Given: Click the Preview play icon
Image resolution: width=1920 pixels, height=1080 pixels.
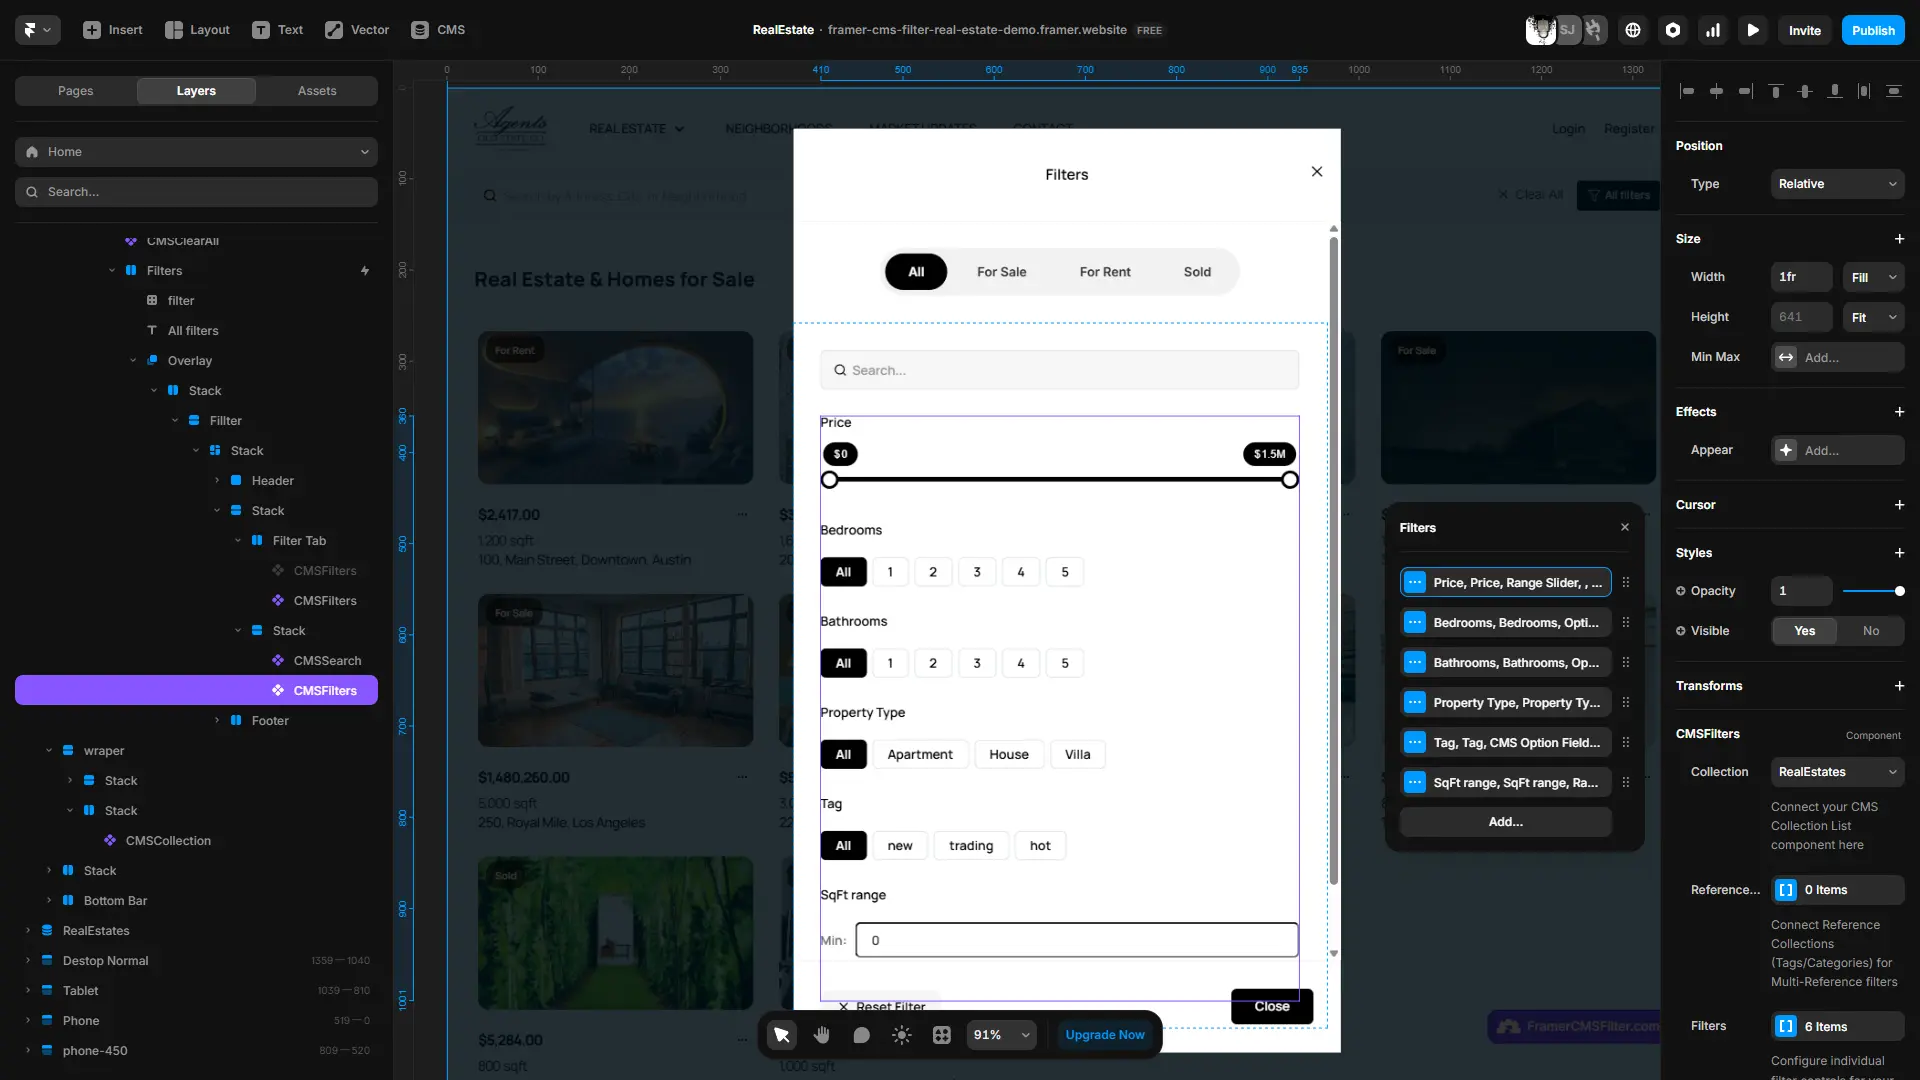Looking at the screenshot, I should pos(1753,30).
